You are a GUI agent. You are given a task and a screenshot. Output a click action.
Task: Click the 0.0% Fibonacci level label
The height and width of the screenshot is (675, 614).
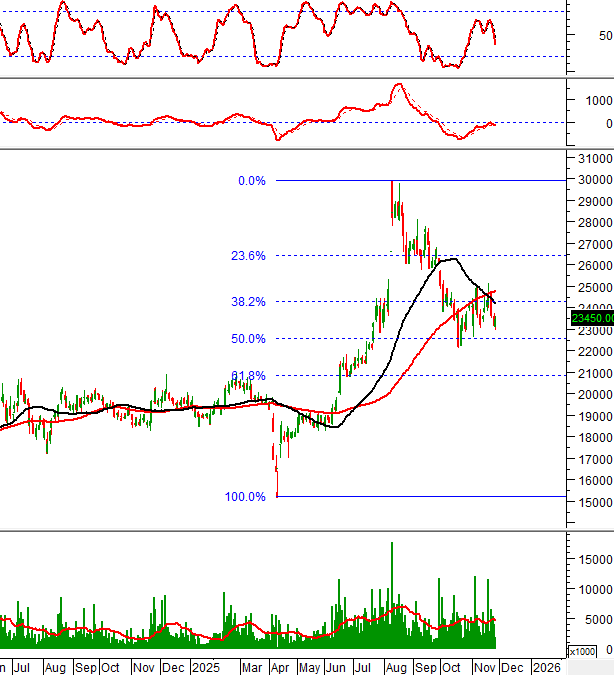252,181
